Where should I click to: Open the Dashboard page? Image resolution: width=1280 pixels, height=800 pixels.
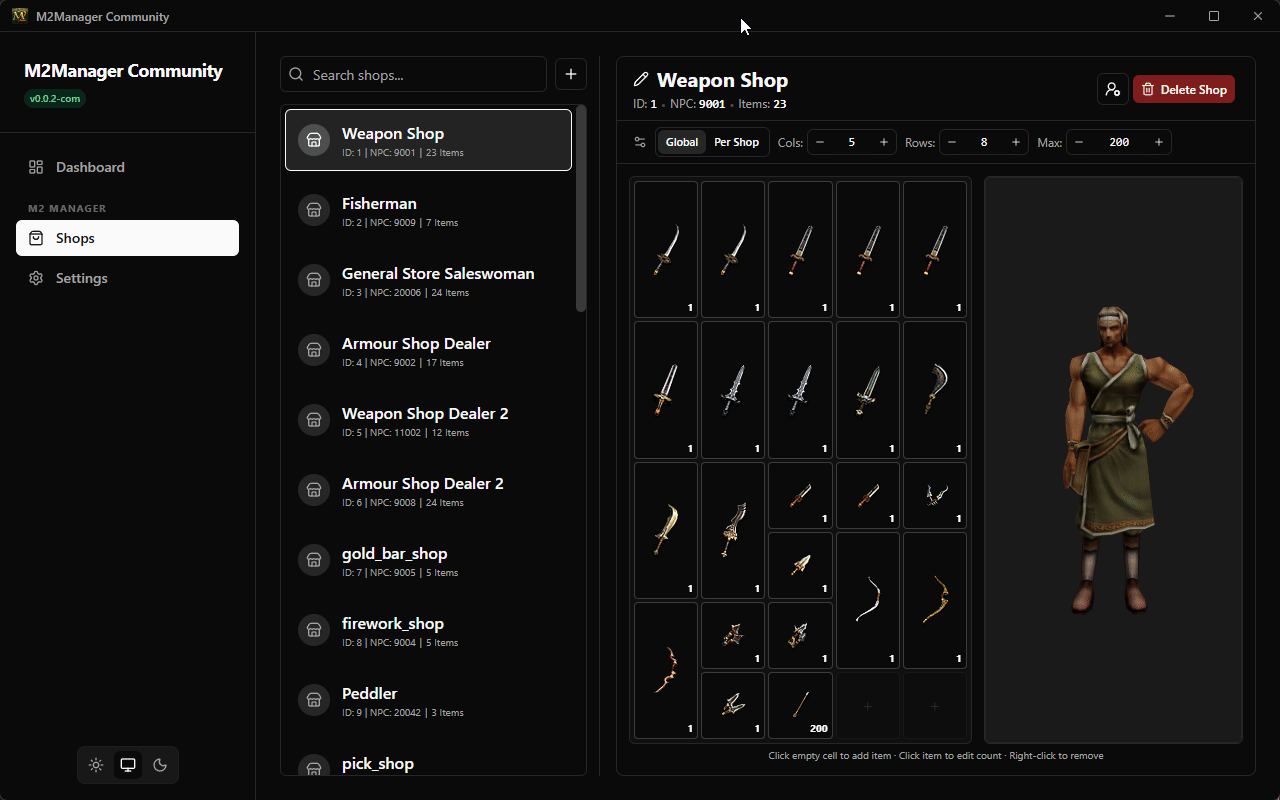pos(90,167)
